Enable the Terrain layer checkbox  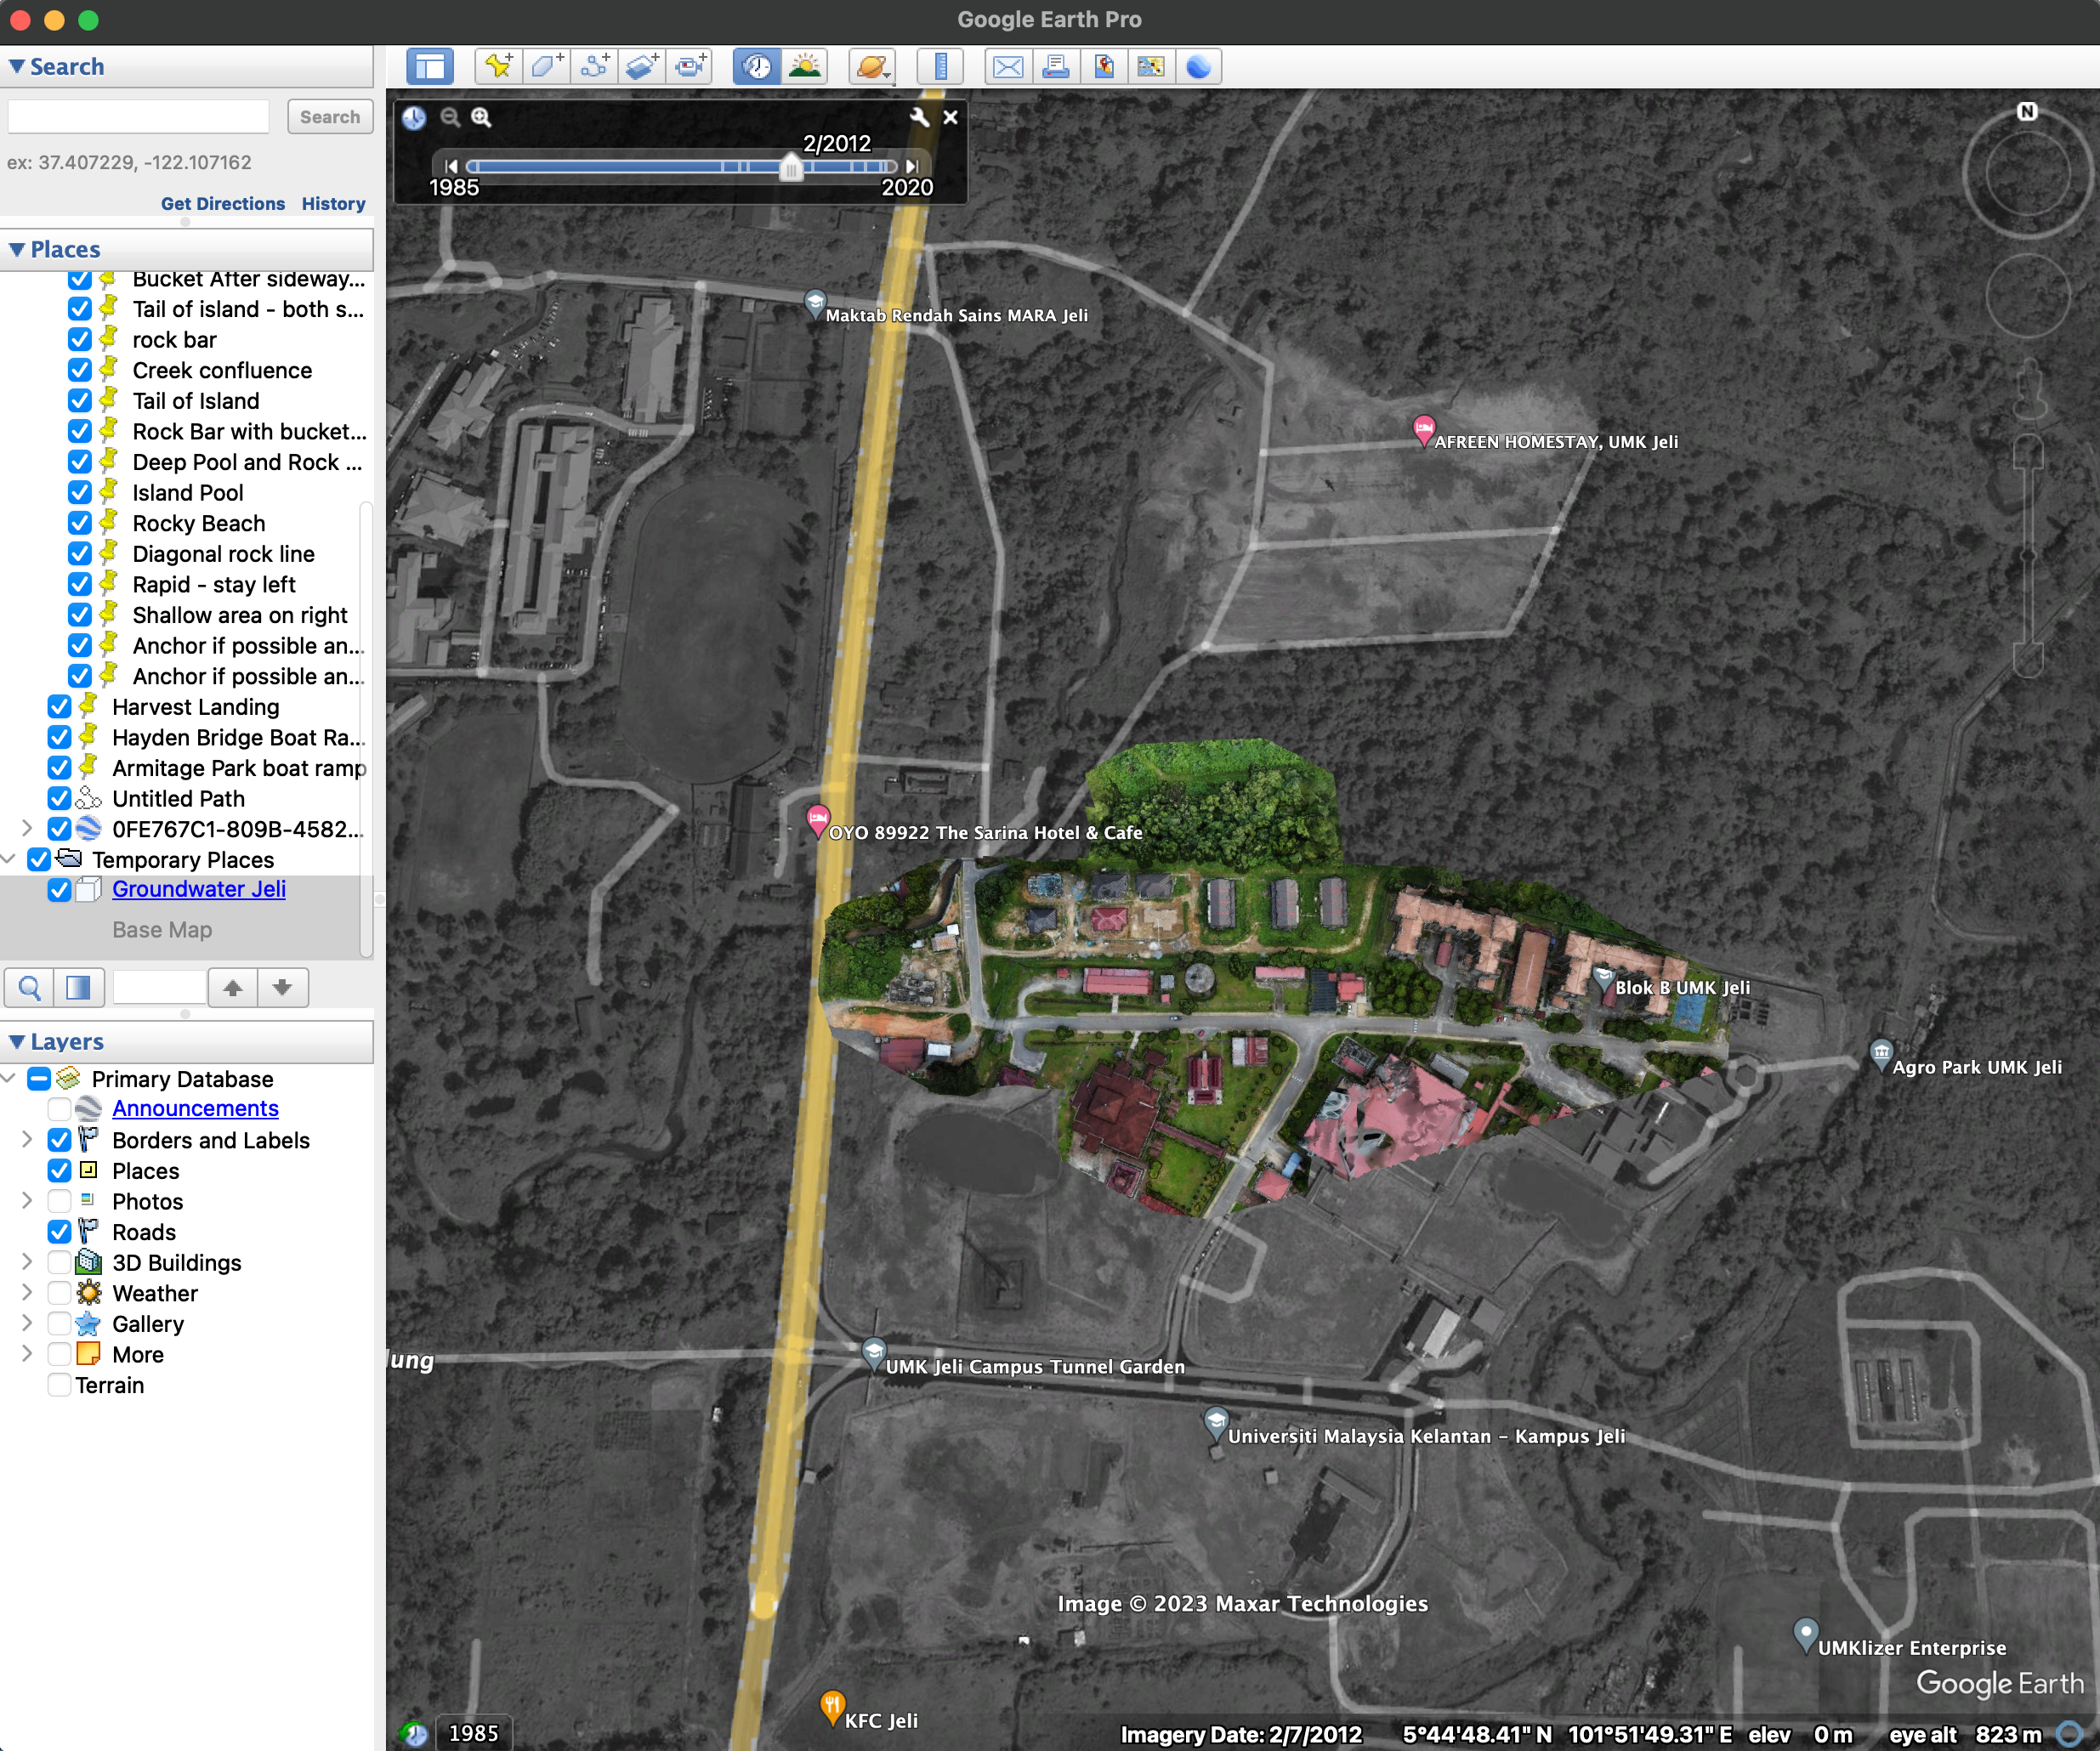pyautogui.click(x=59, y=1385)
